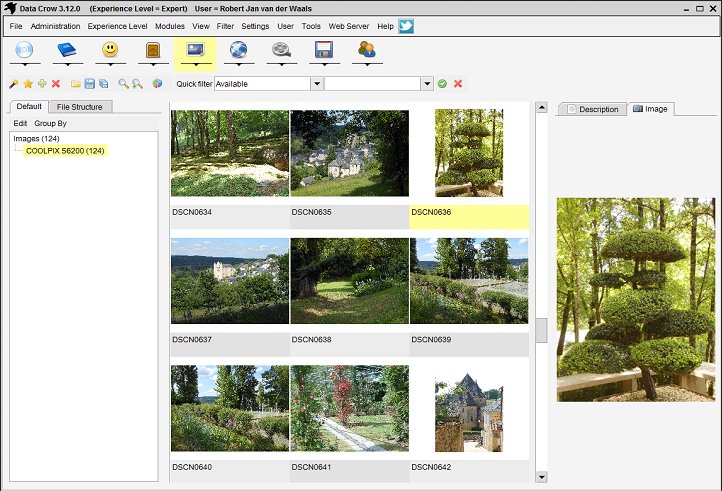The height and width of the screenshot is (491, 722).
Task: Clear quick filter with red X icon
Action: pos(458,84)
